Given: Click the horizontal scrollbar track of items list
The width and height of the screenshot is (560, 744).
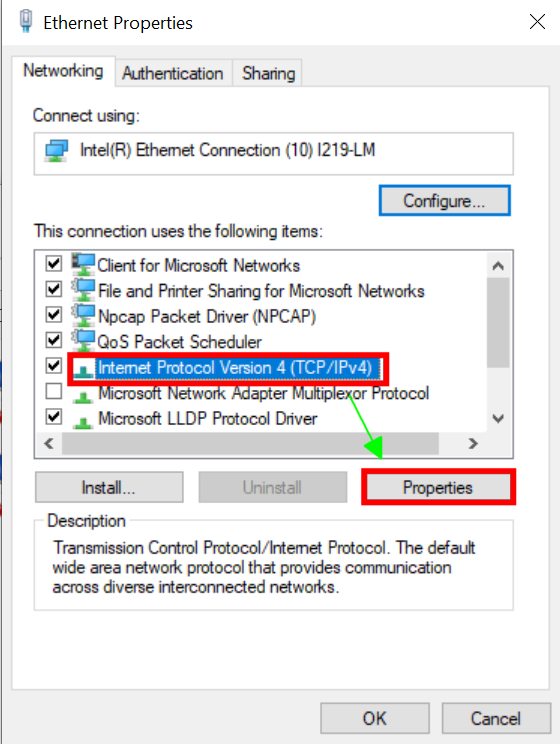Looking at the screenshot, I should (x=250, y=444).
